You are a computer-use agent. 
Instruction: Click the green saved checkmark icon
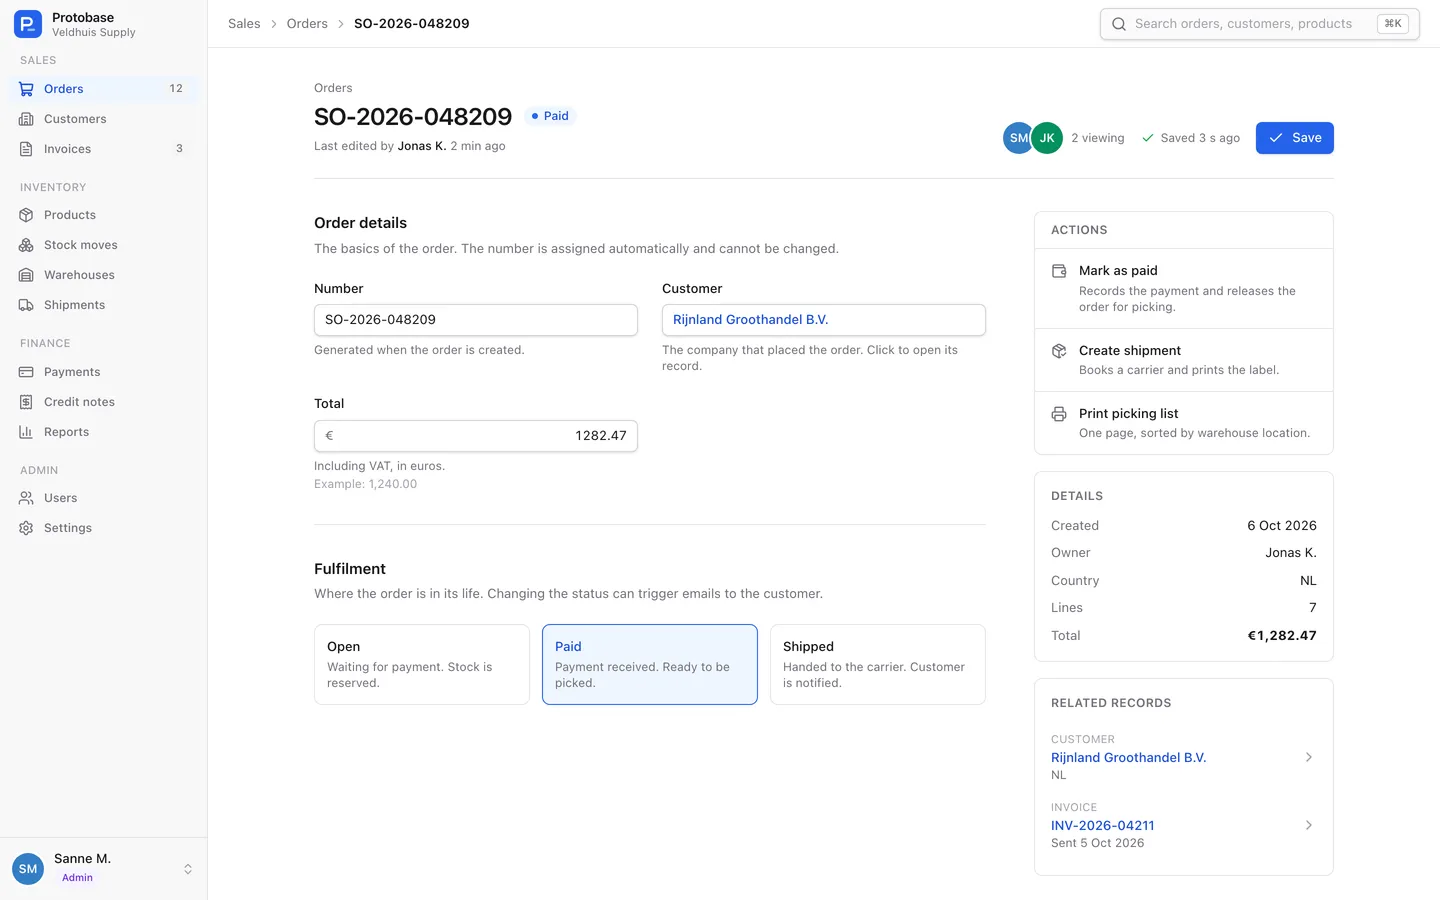pyautogui.click(x=1148, y=138)
